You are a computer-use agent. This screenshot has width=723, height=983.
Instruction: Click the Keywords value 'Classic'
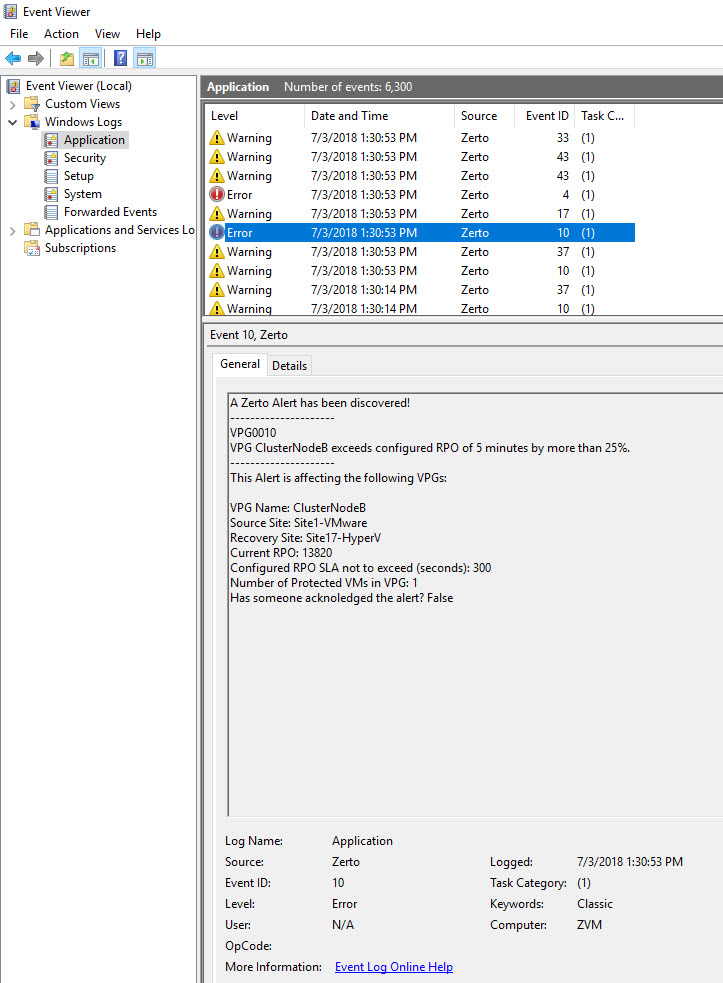(594, 904)
